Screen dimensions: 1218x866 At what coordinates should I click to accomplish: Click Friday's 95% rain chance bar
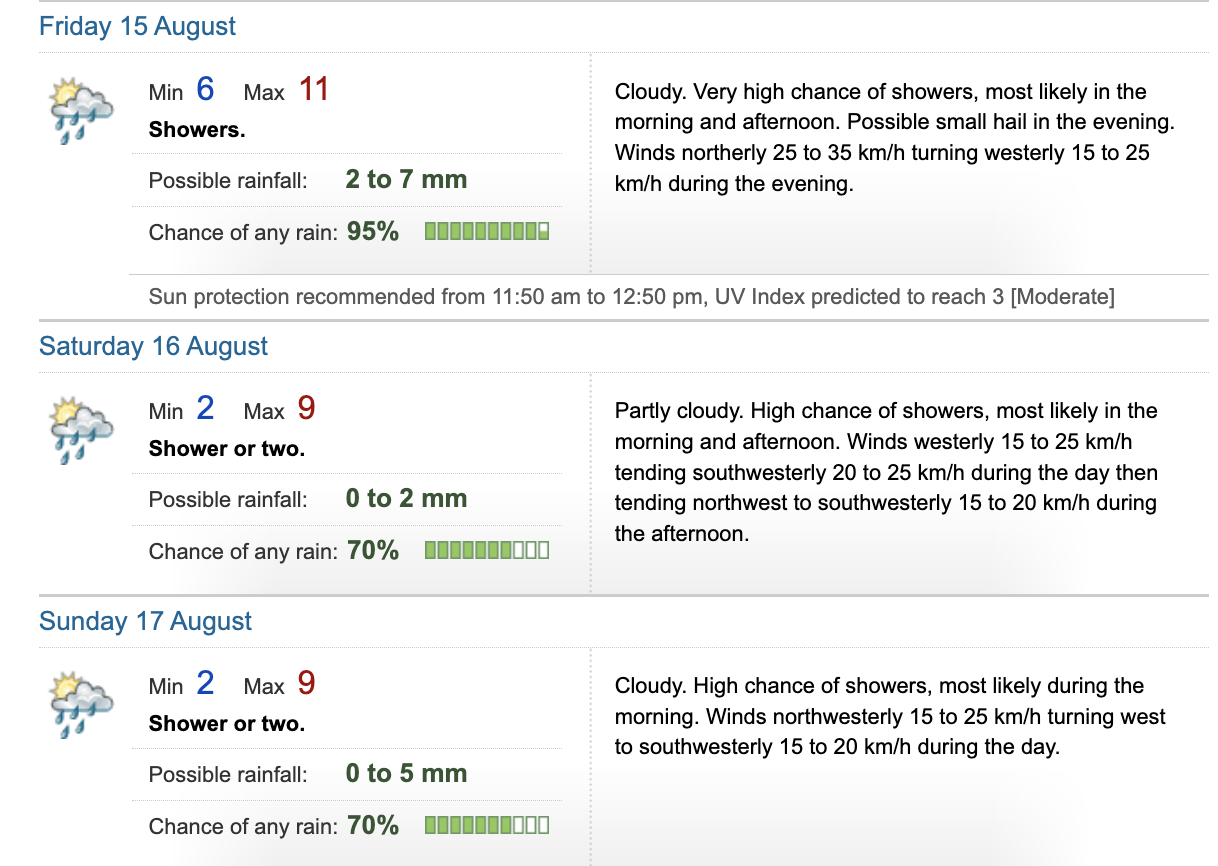(x=487, y=232)
